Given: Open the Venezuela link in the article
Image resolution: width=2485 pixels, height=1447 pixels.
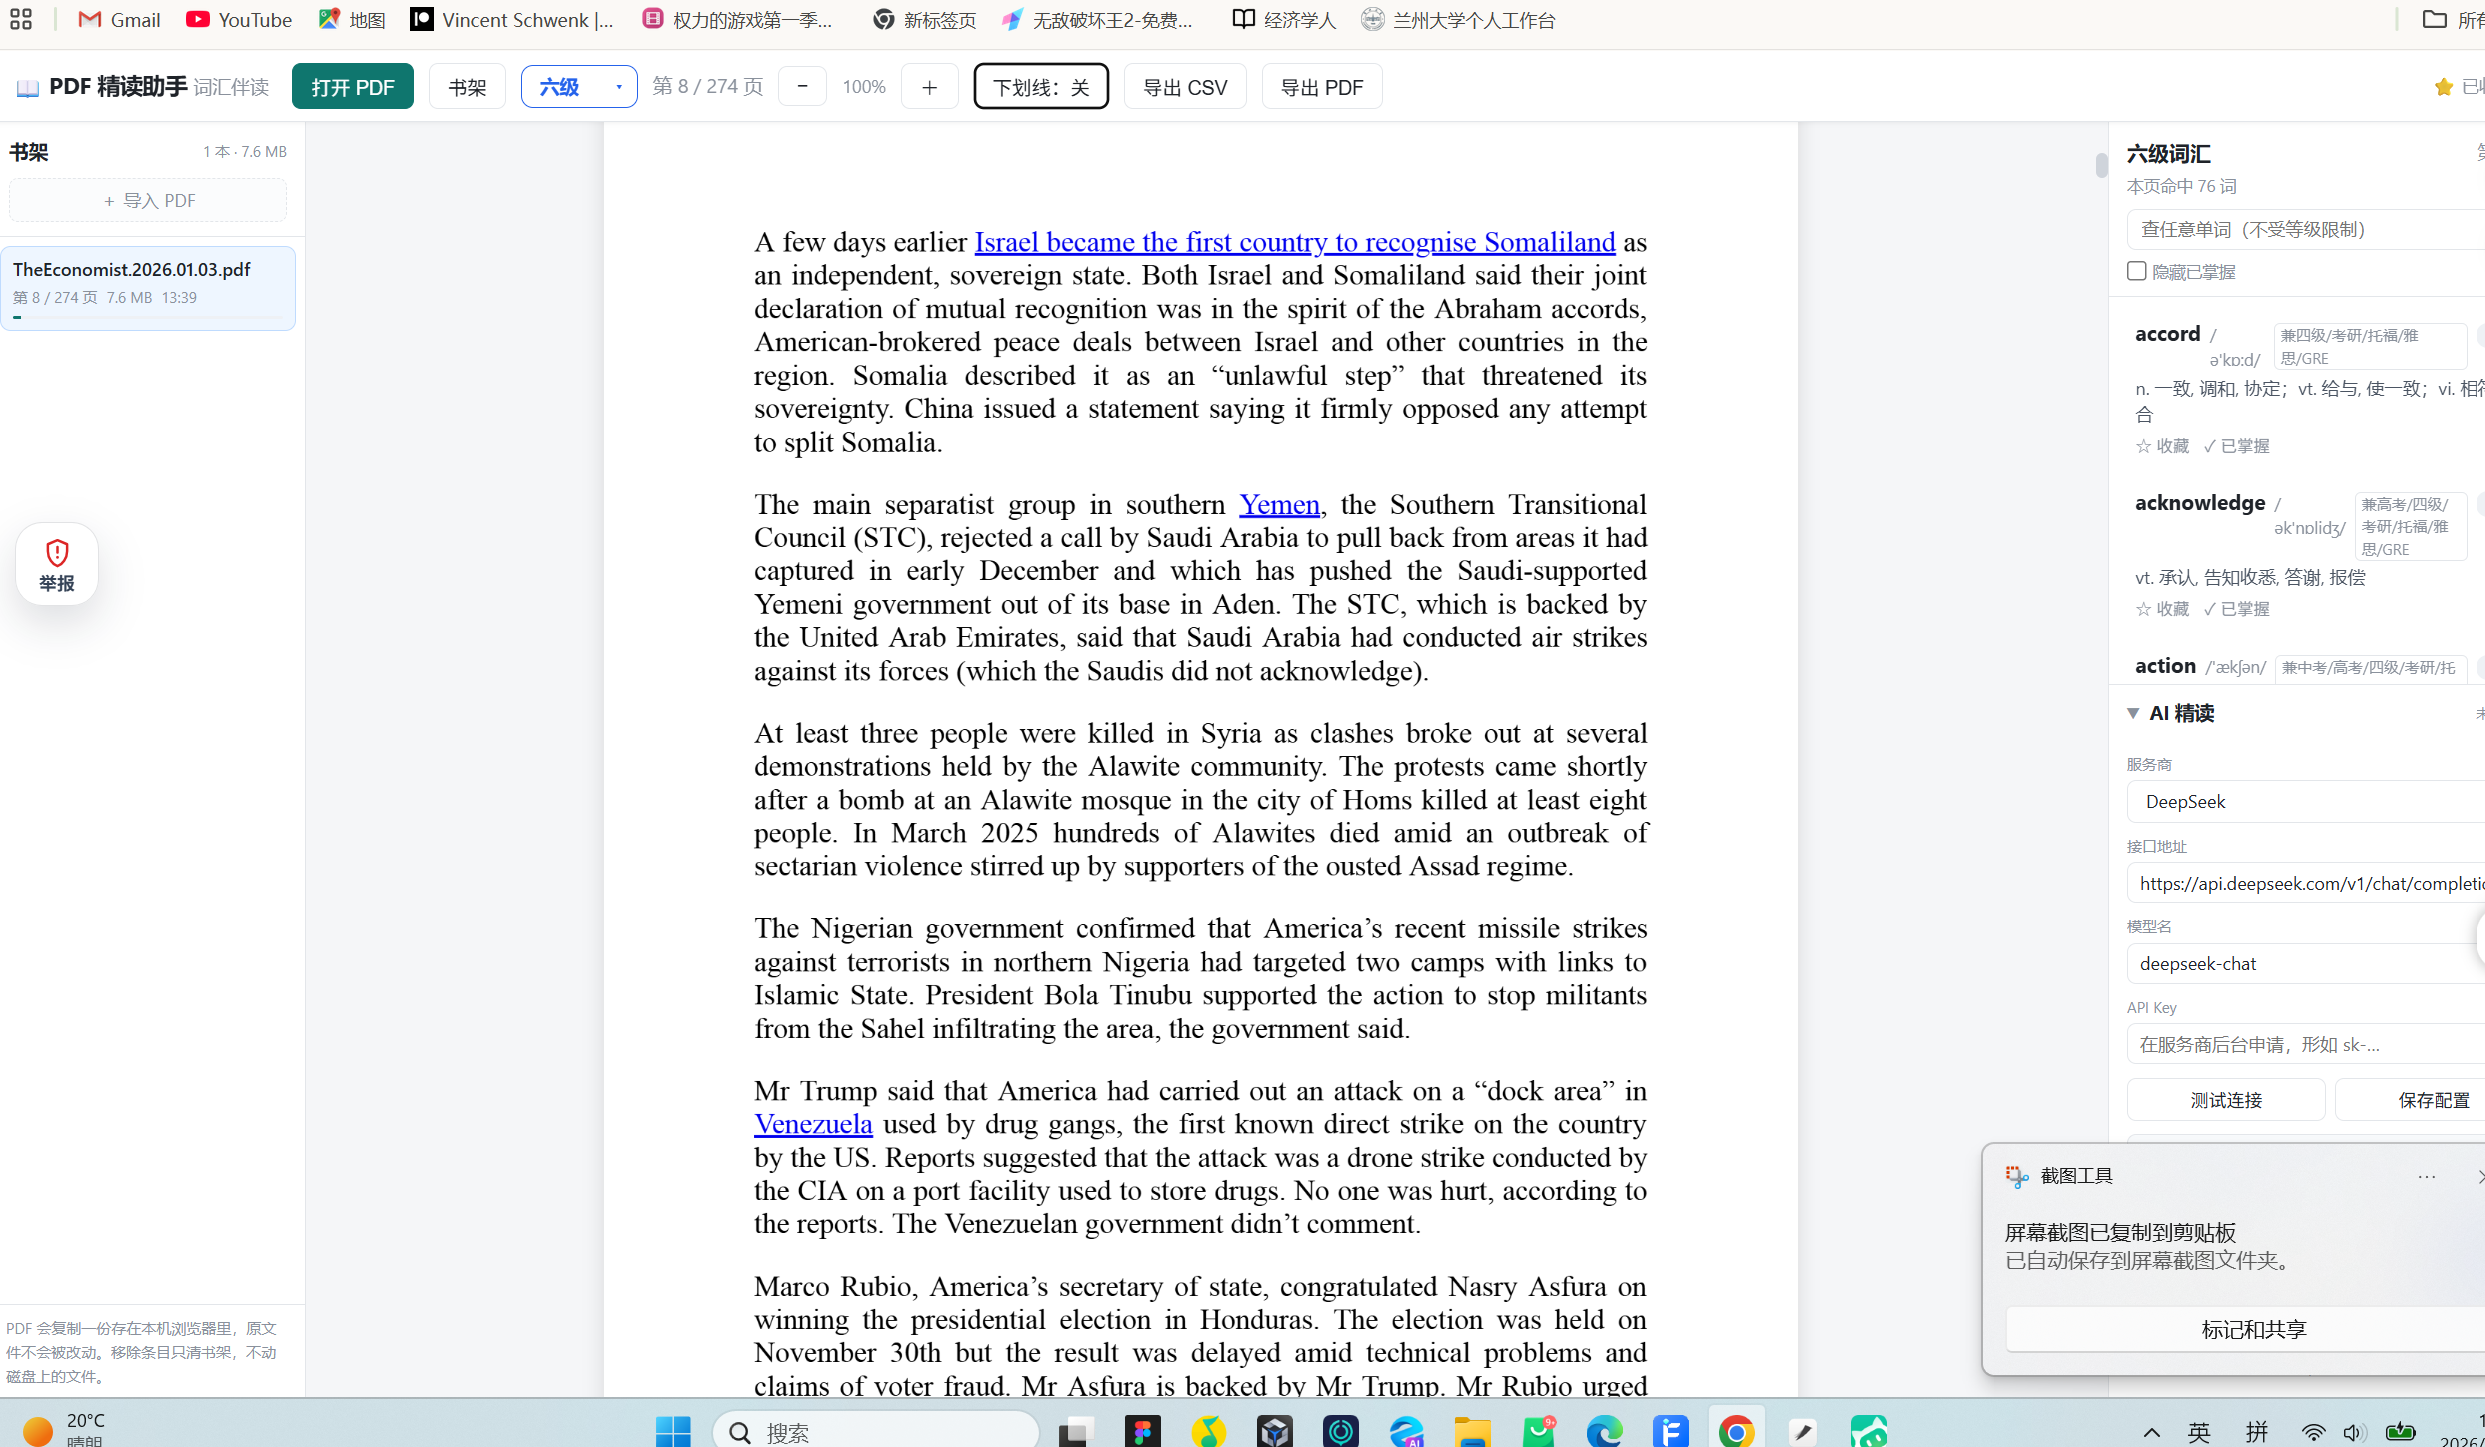Looking at the screenshot, I should (813, 1124).
